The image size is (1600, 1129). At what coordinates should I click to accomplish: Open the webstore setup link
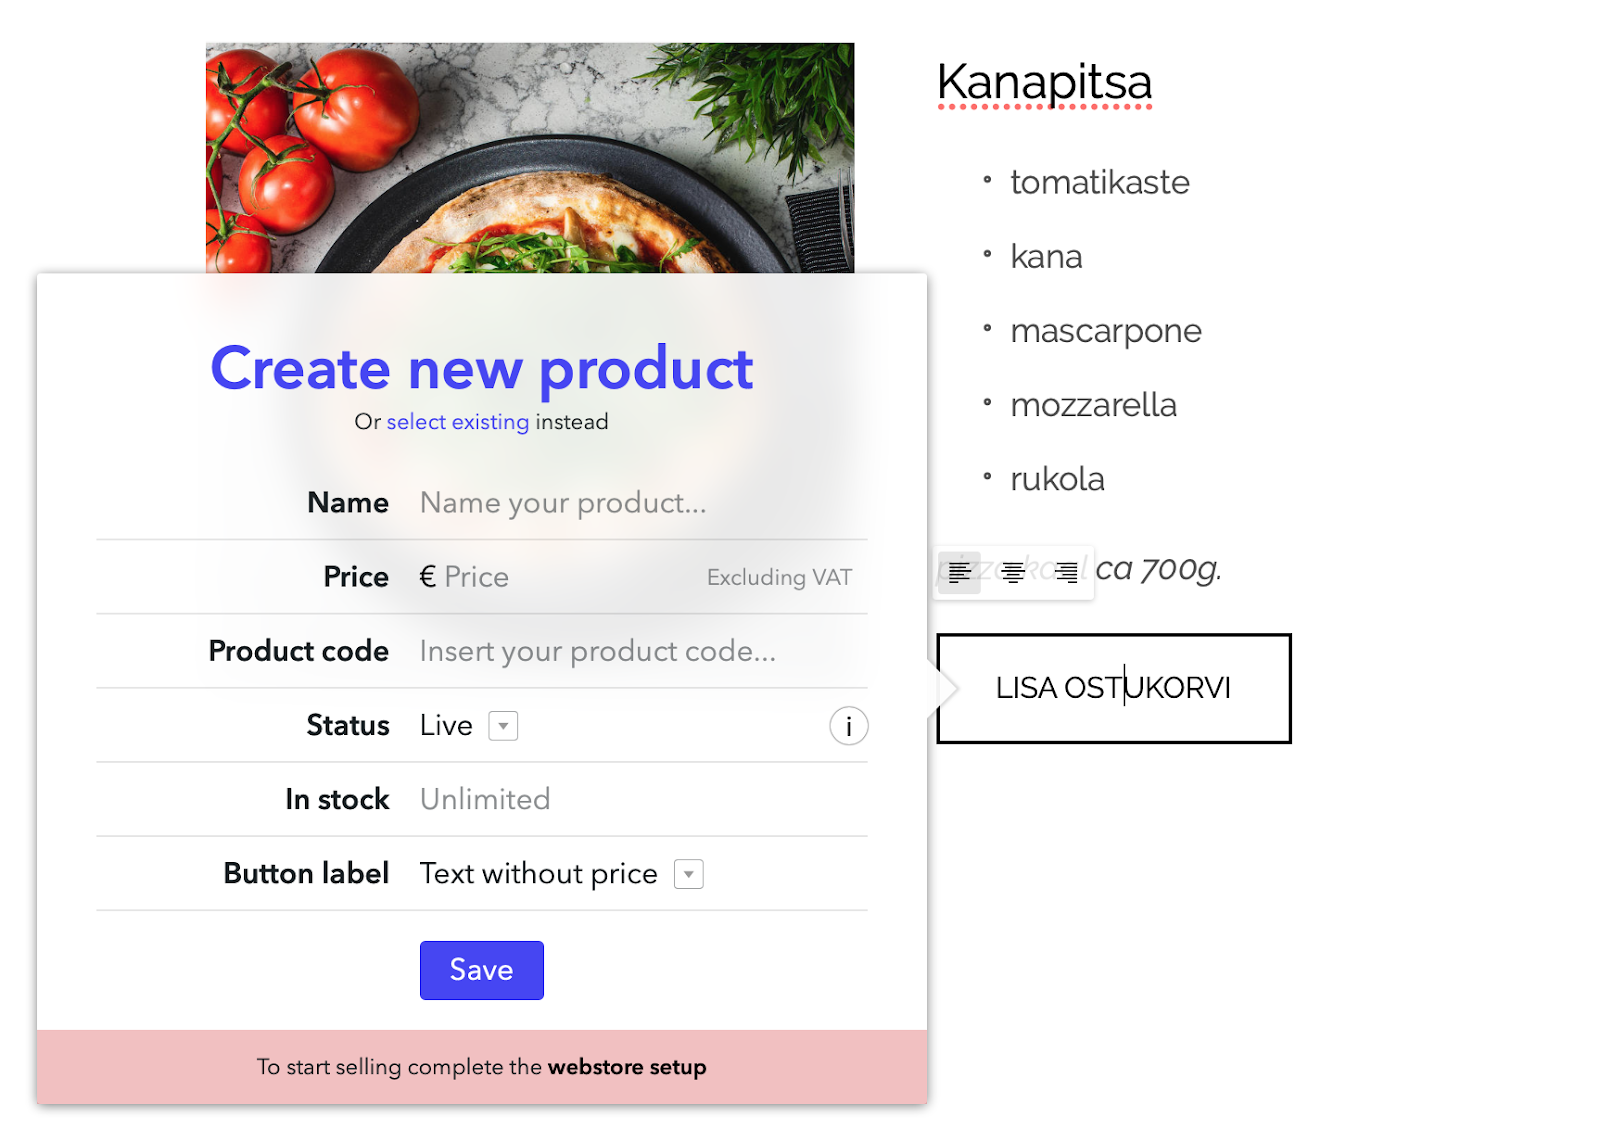(x=627, y=1067)
